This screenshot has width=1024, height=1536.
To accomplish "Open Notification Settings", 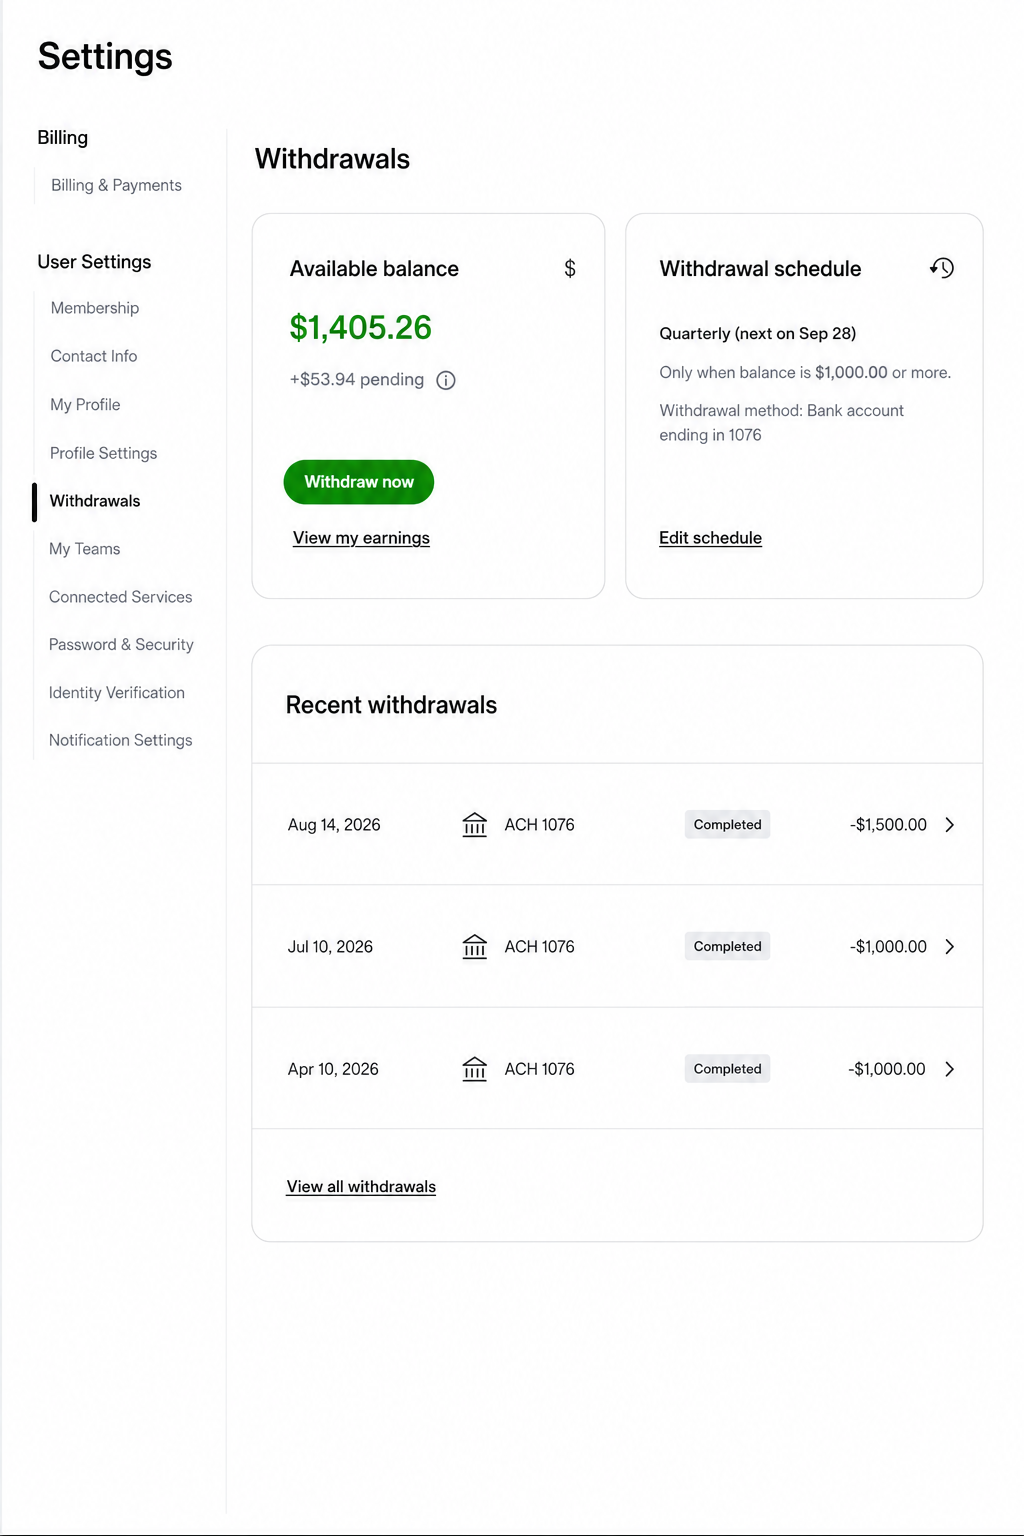I will pyautogui.click(x=121, y=740).
